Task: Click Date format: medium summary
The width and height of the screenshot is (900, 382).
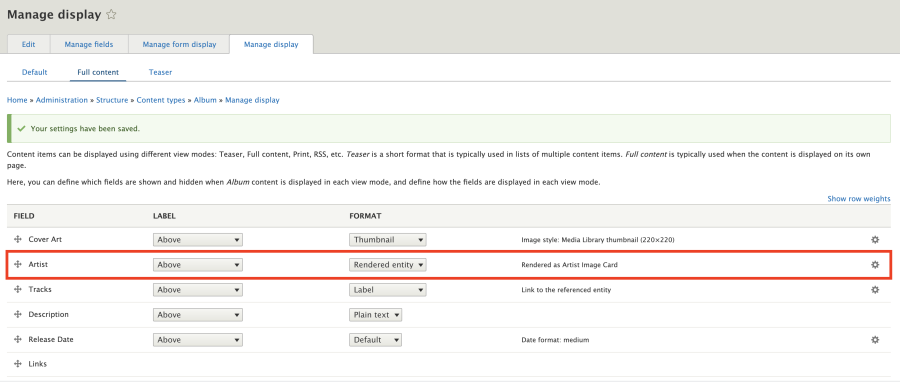Action: [x=555, y=340]
